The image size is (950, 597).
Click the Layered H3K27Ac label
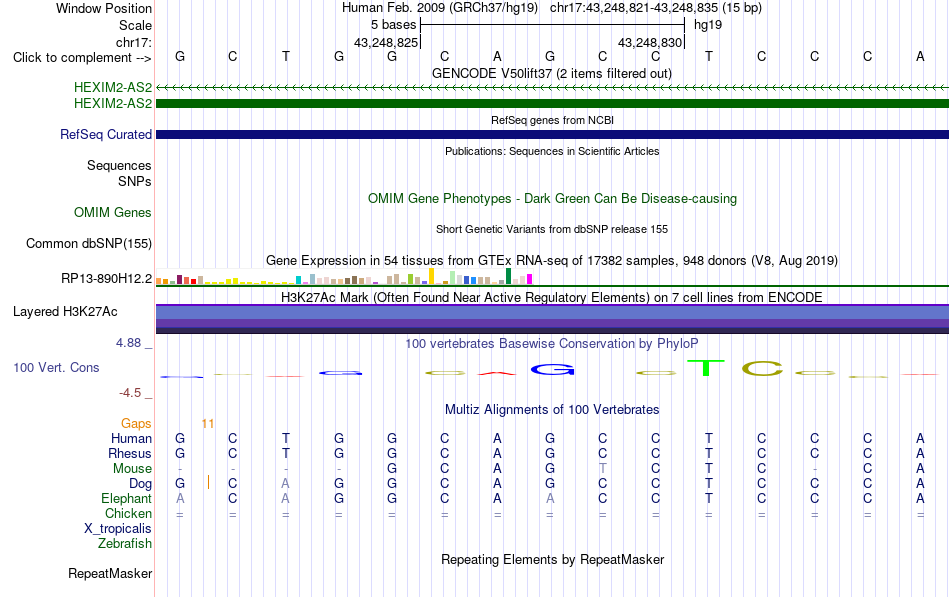coord(65,312)
